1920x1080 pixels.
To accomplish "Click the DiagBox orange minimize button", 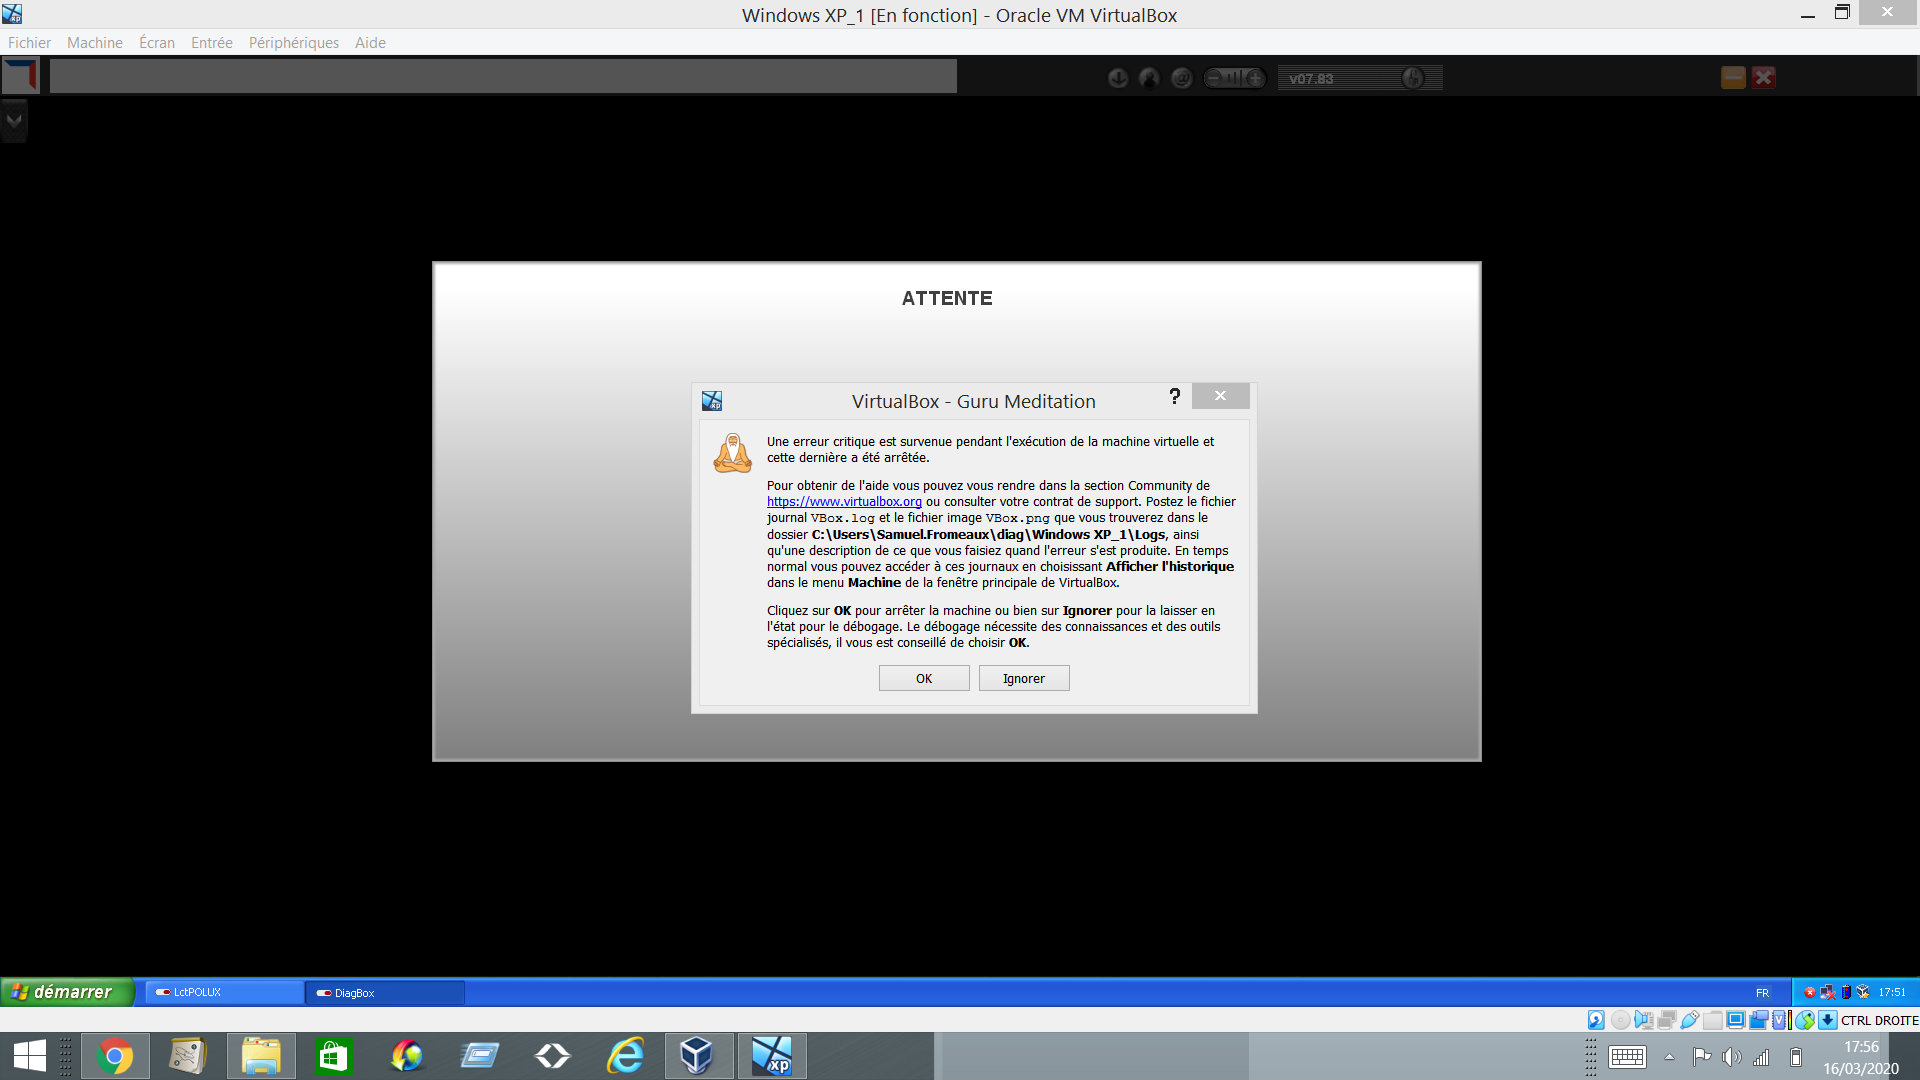I will pos(1733,77).
